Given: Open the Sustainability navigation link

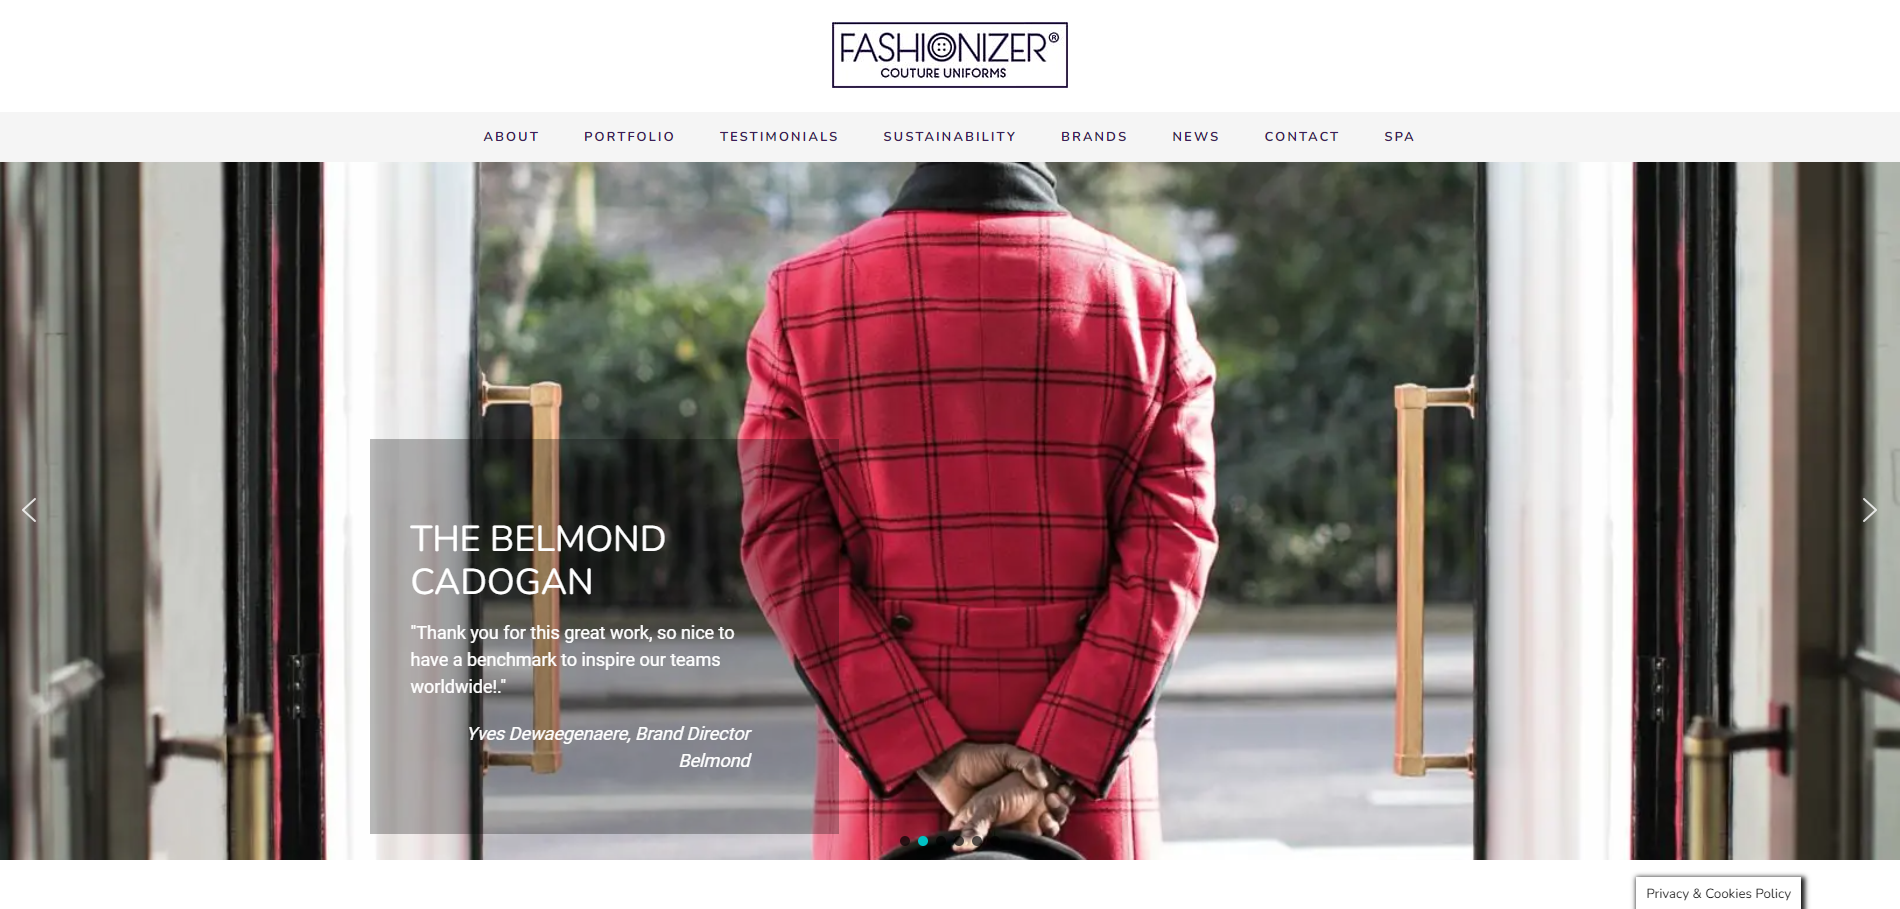Looking at the screenshot, I should pos(949,137).
